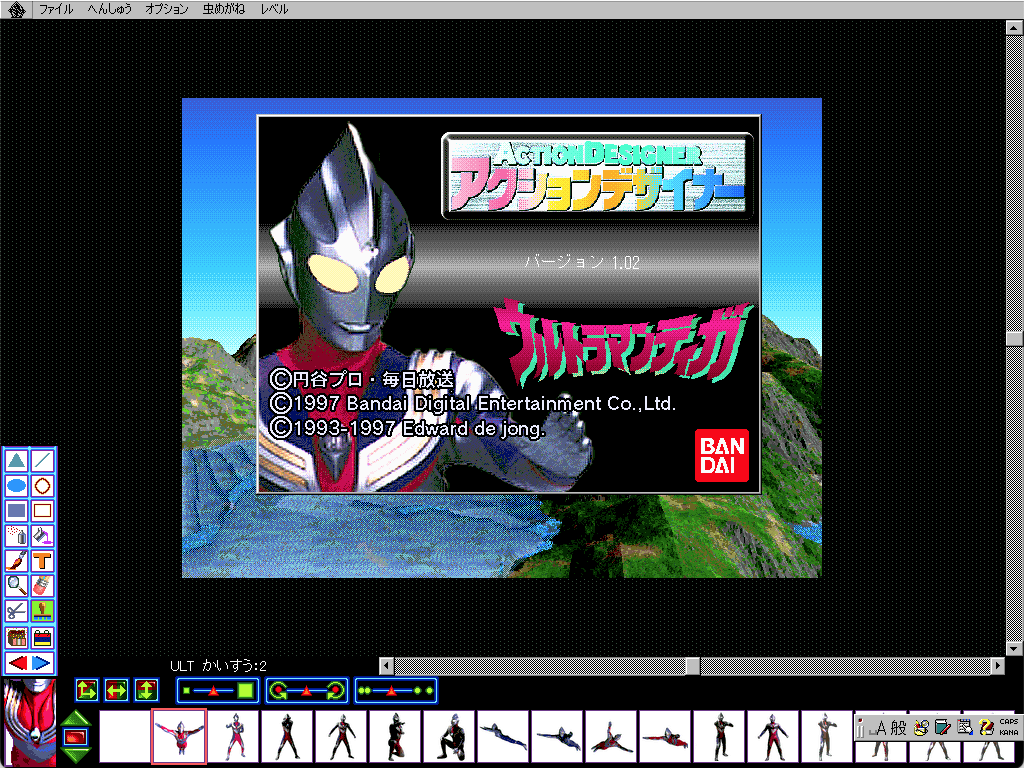Click the large green square enlarge icon
The height and width of the screenshot is (768, 1024).
point(246,690)
